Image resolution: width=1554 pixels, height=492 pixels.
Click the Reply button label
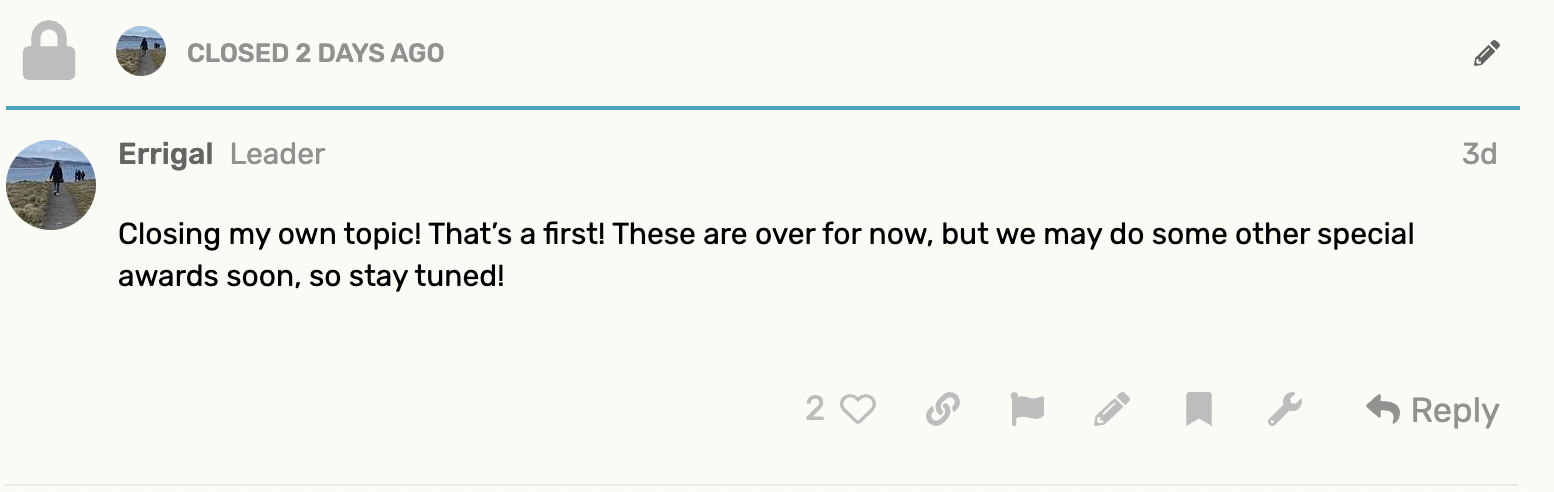pyautogui.click(x=1454, y=410)
